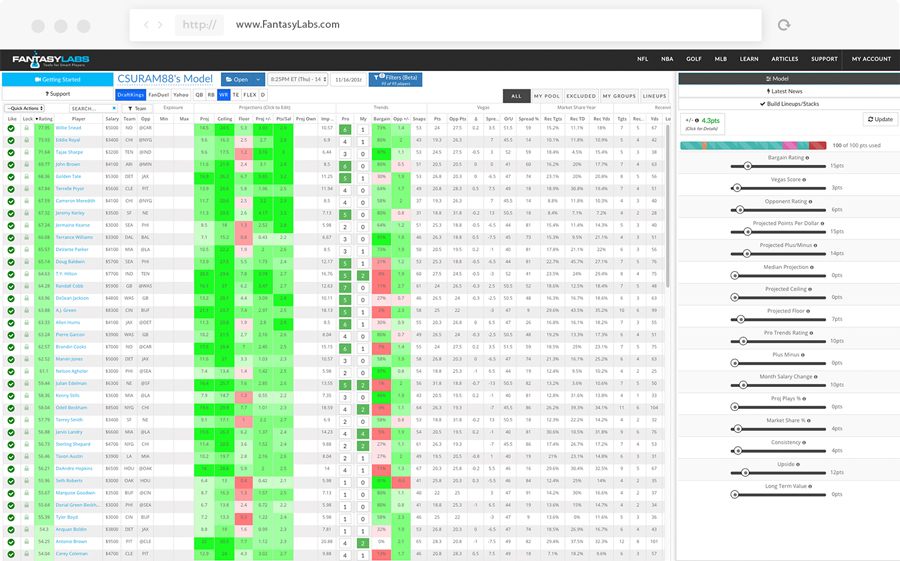This screenshot has width=900, height=561.
Task: Click the Bargain Rating info icon
Action: pos(808,158)
